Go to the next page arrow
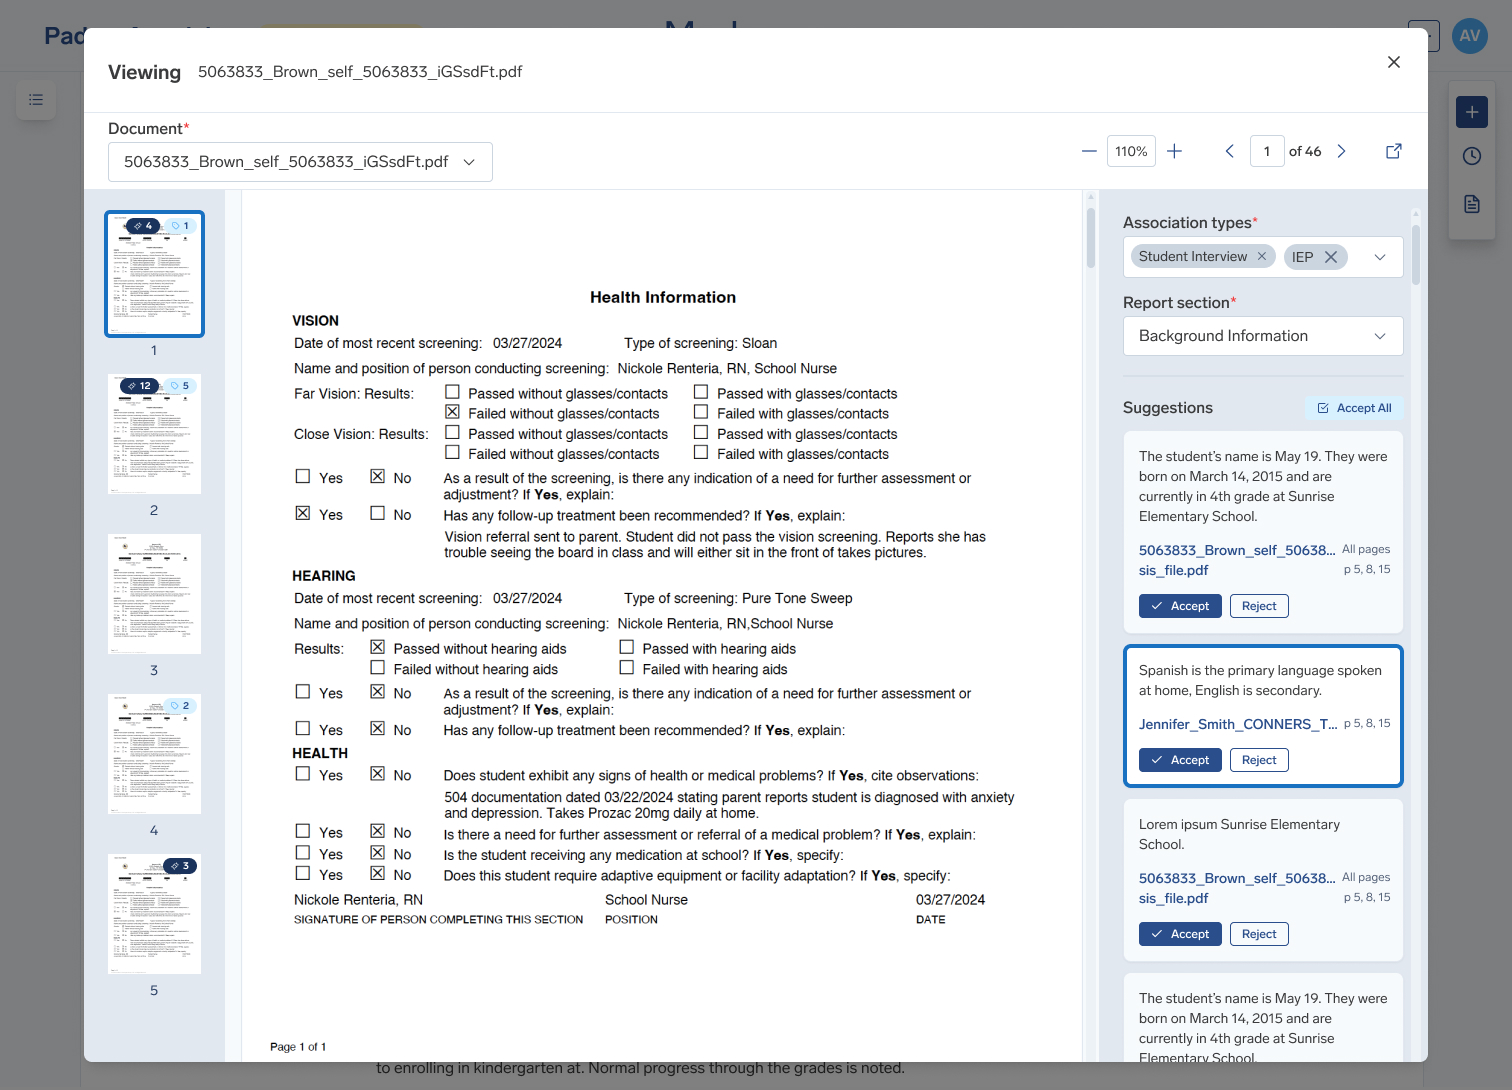Image resolution: width=1512 pixels, height=1090 pixels. click(1342, 151)
